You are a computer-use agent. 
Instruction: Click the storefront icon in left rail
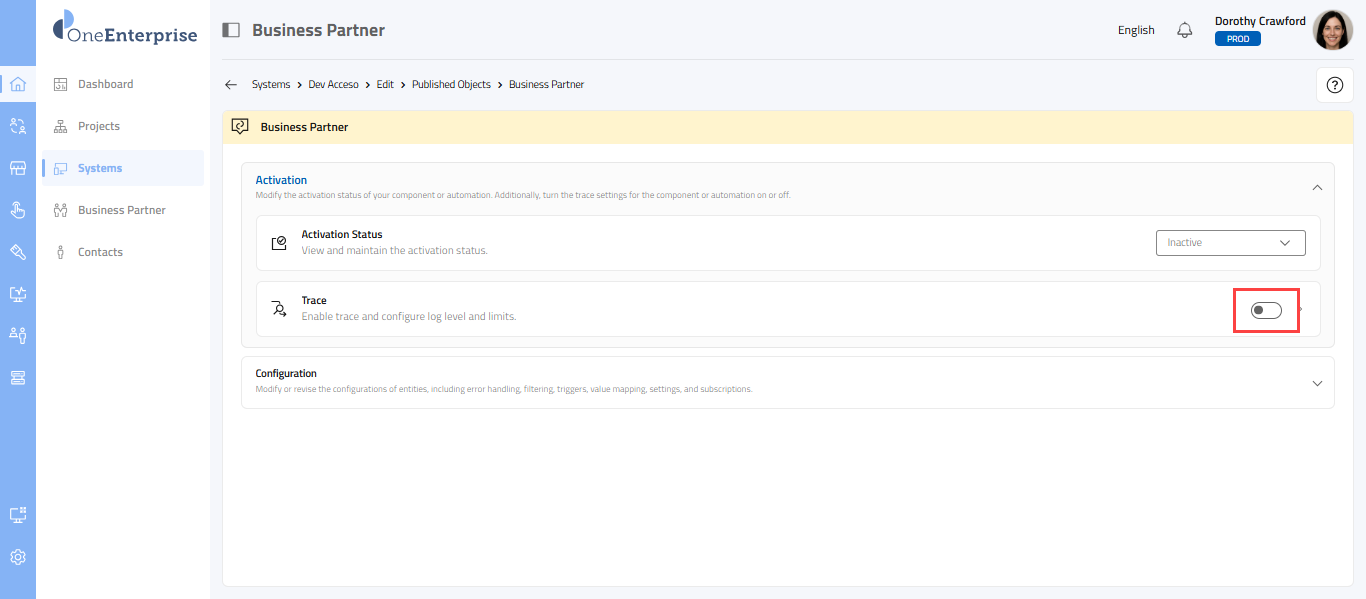(18, 168)
